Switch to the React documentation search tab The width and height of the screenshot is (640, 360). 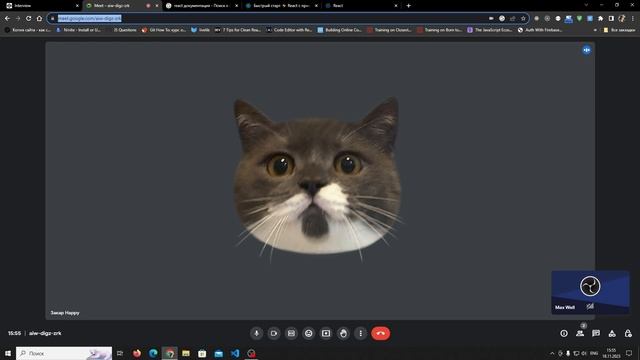202,6
